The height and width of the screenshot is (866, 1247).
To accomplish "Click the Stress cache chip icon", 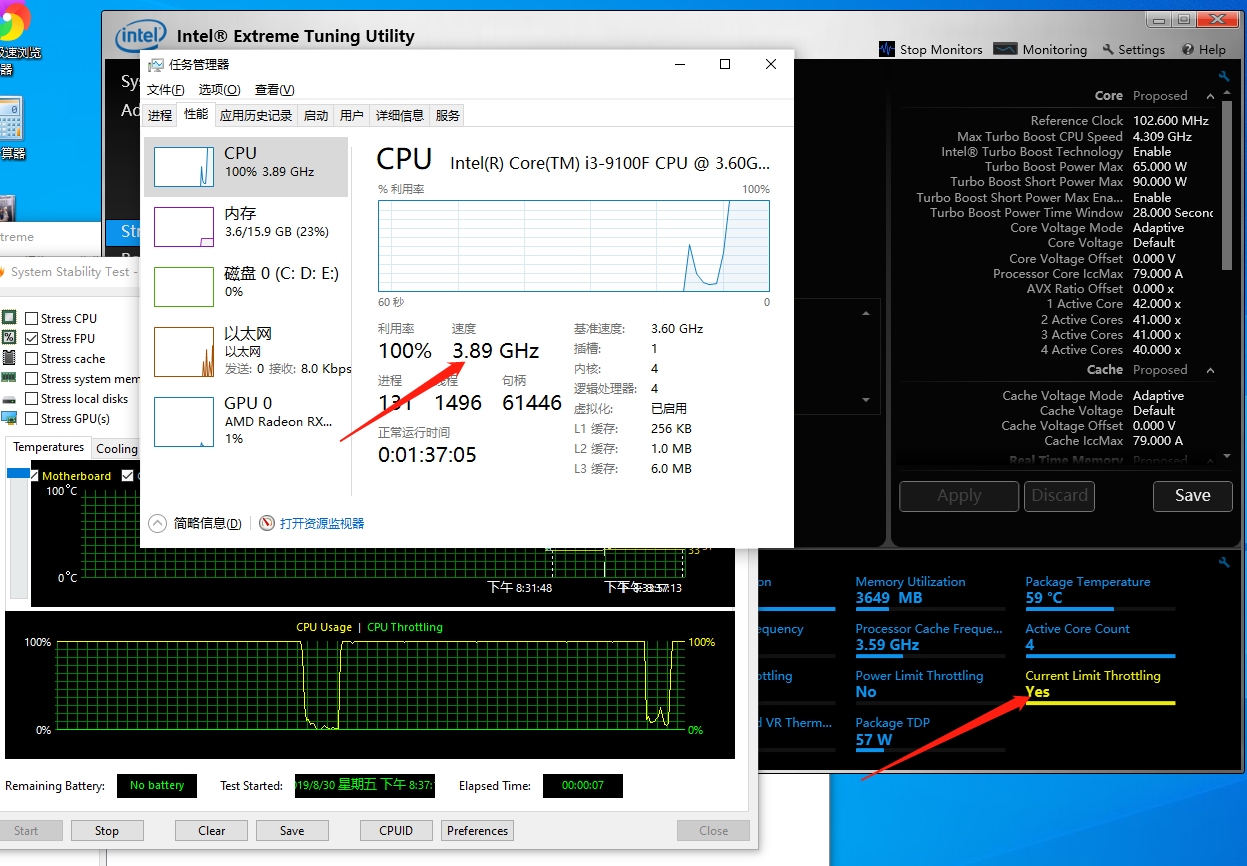I will point(9,358).
